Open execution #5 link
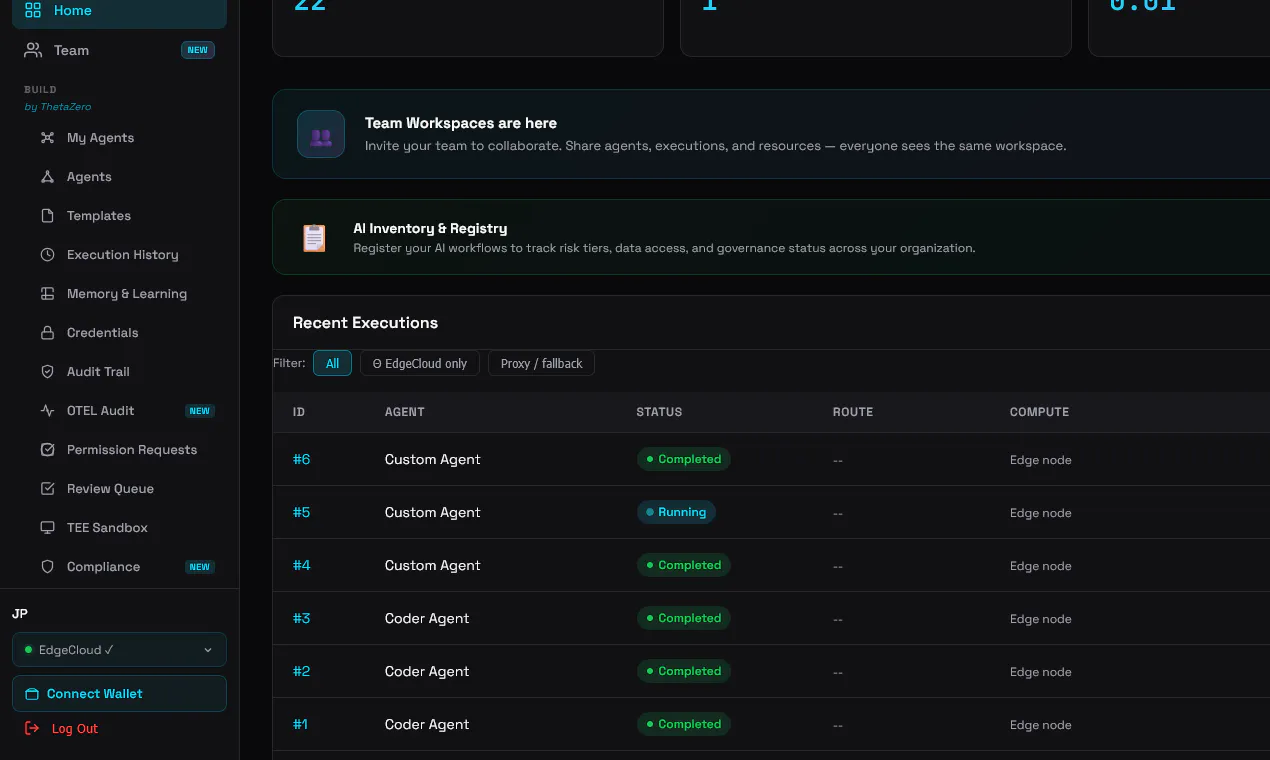Screen dimensions: 1270x760 [x=301, y=512]
